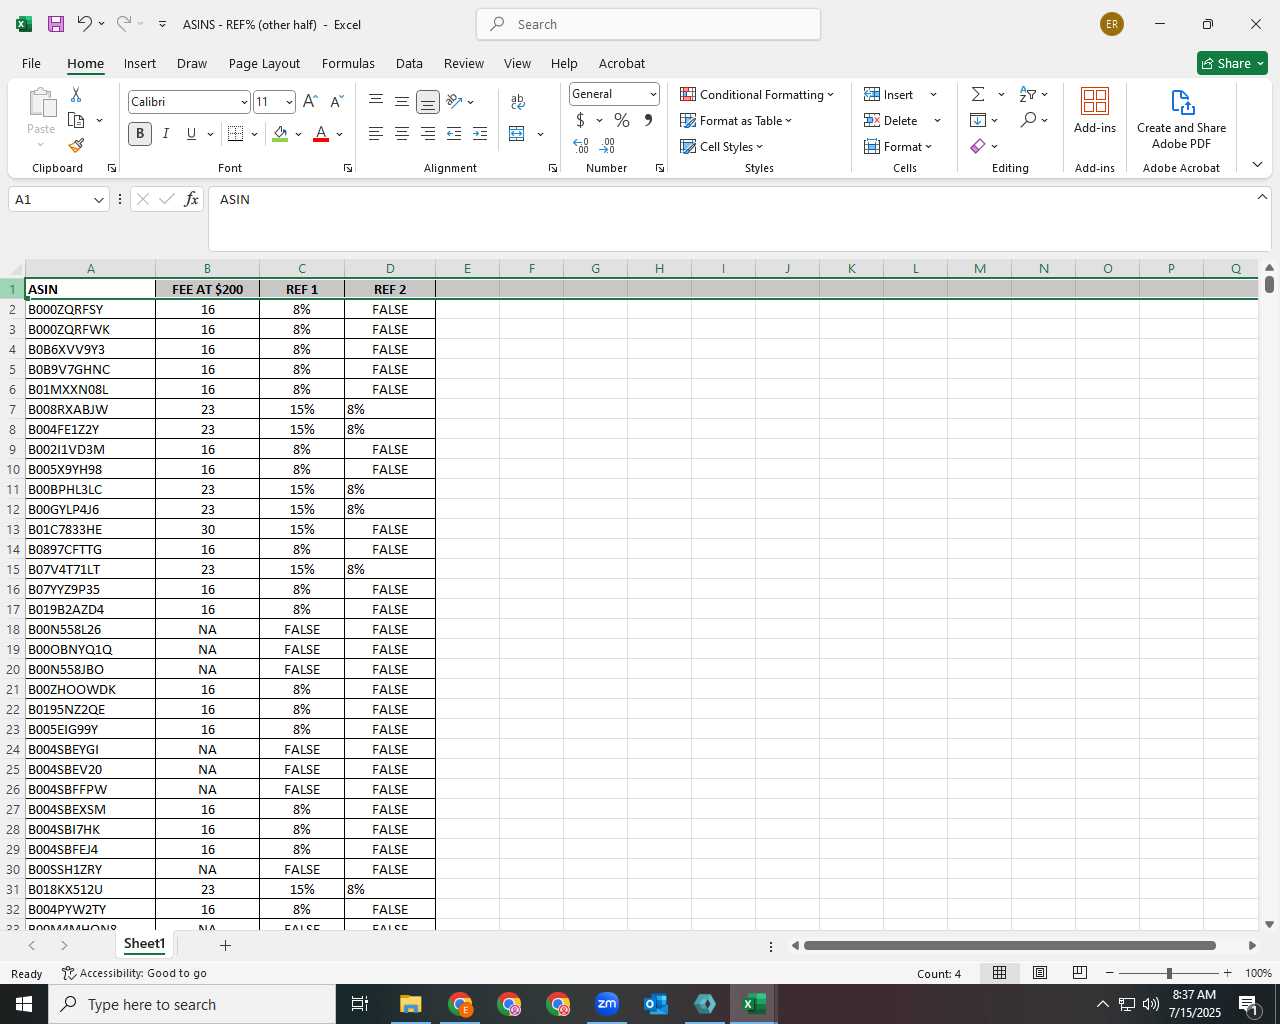This screenshot has width=1280, height=1024.
Task: Click the Percent Style icon
Action: pos(622,120)
